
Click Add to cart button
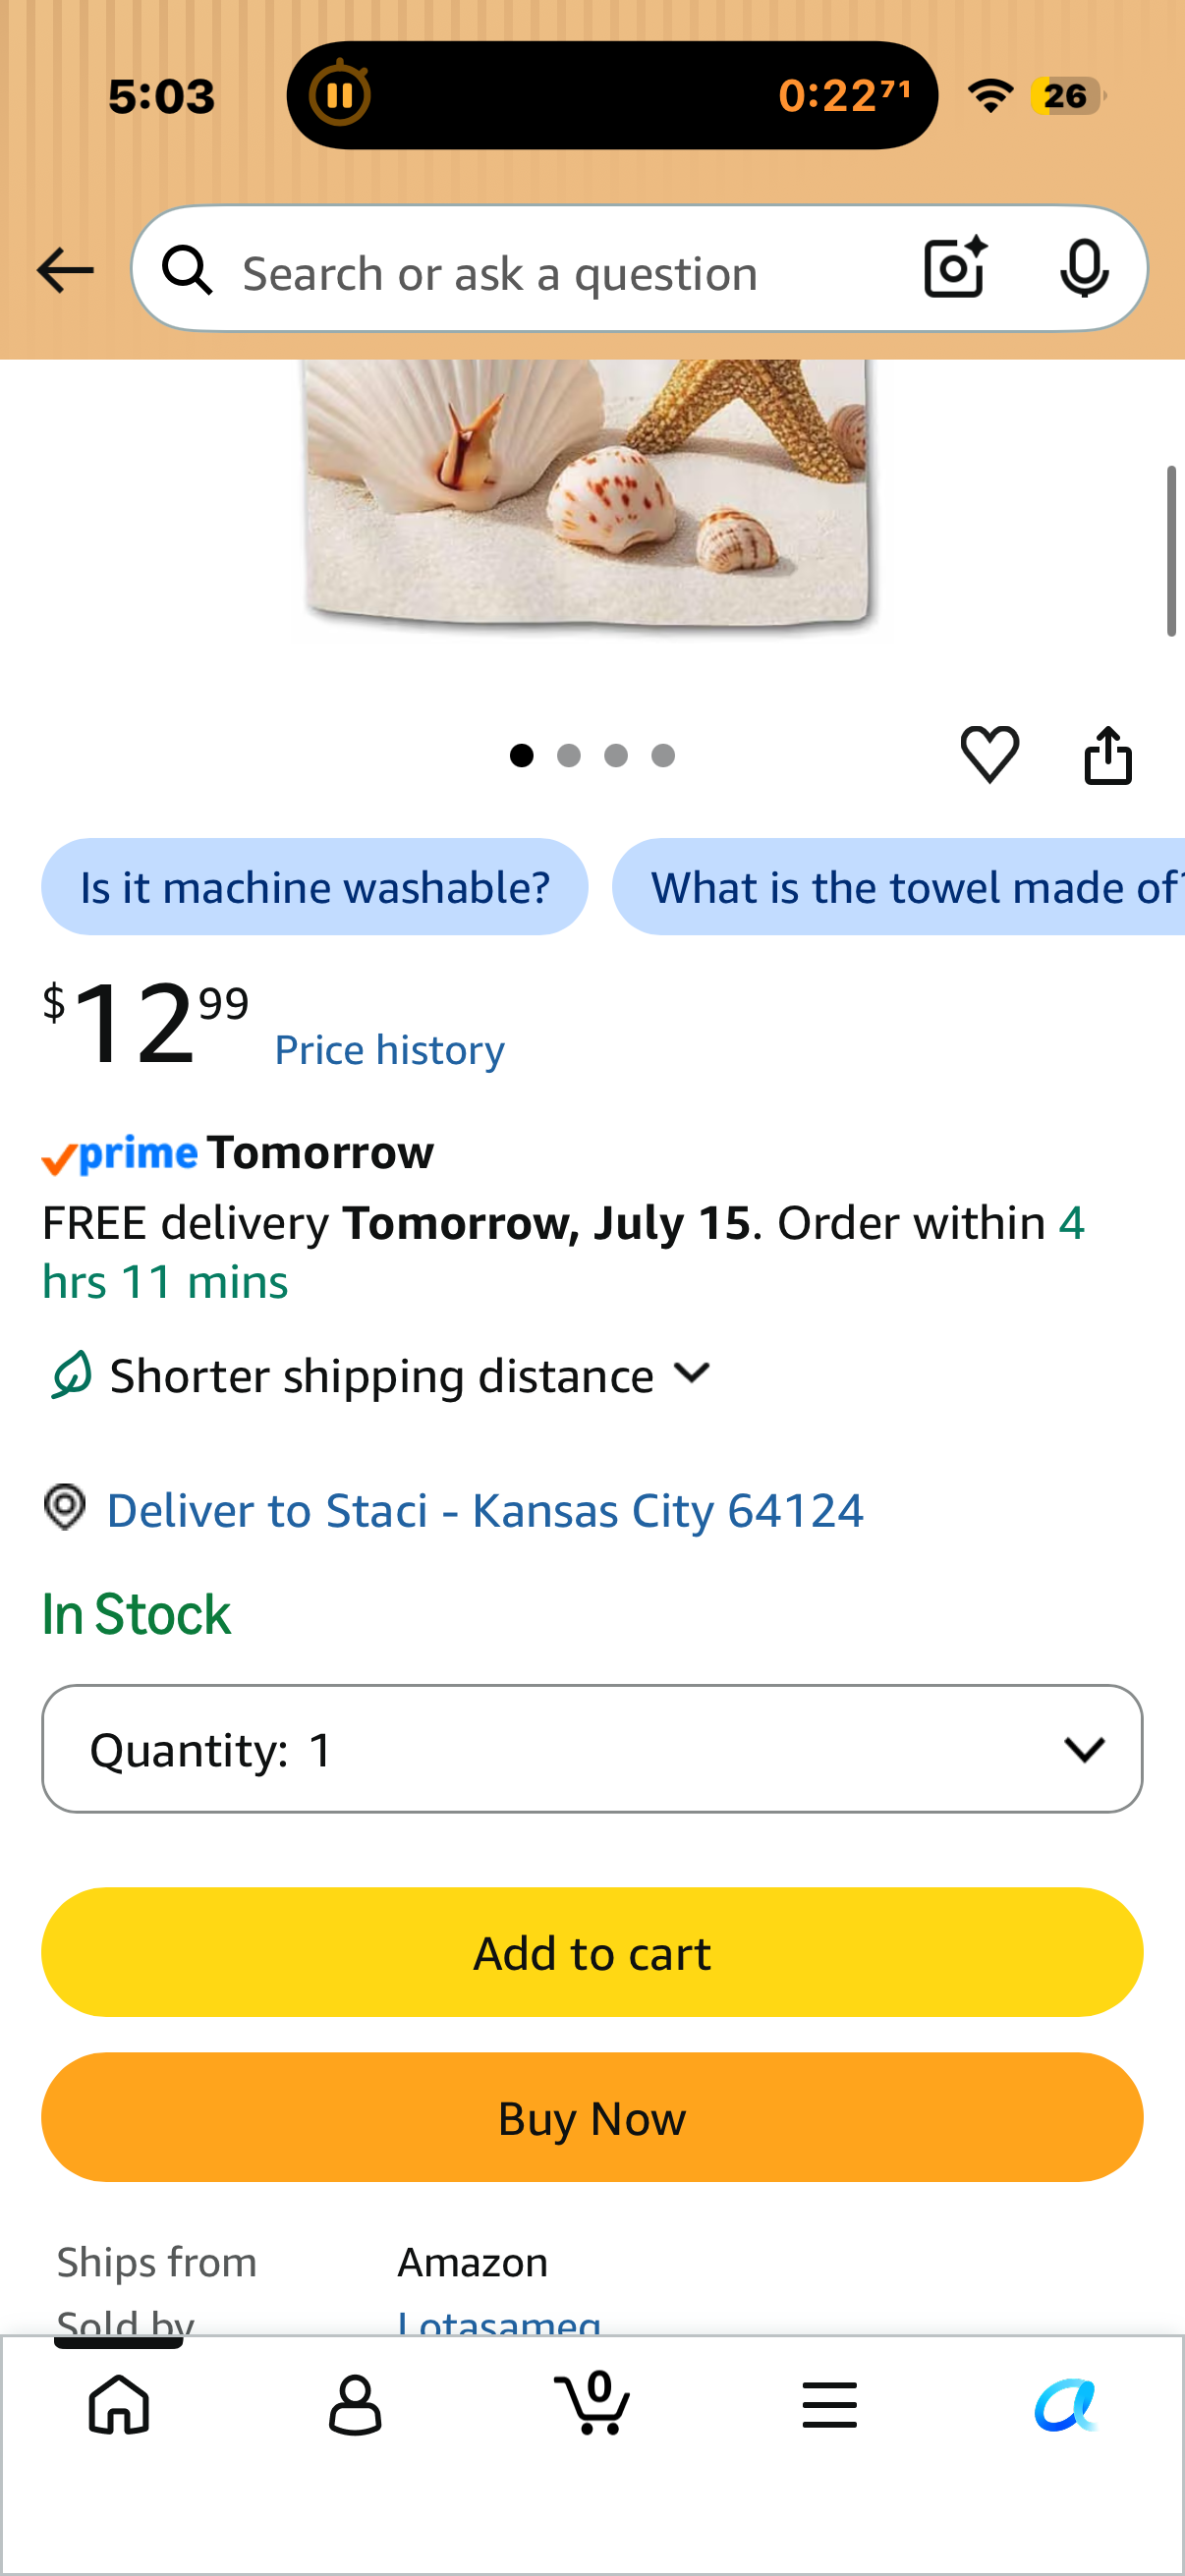click(x=592, y=1952)
